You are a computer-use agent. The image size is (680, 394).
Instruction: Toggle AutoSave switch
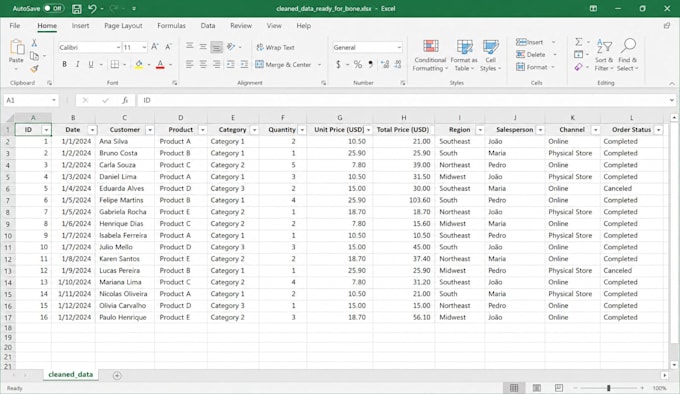[53, 8]
